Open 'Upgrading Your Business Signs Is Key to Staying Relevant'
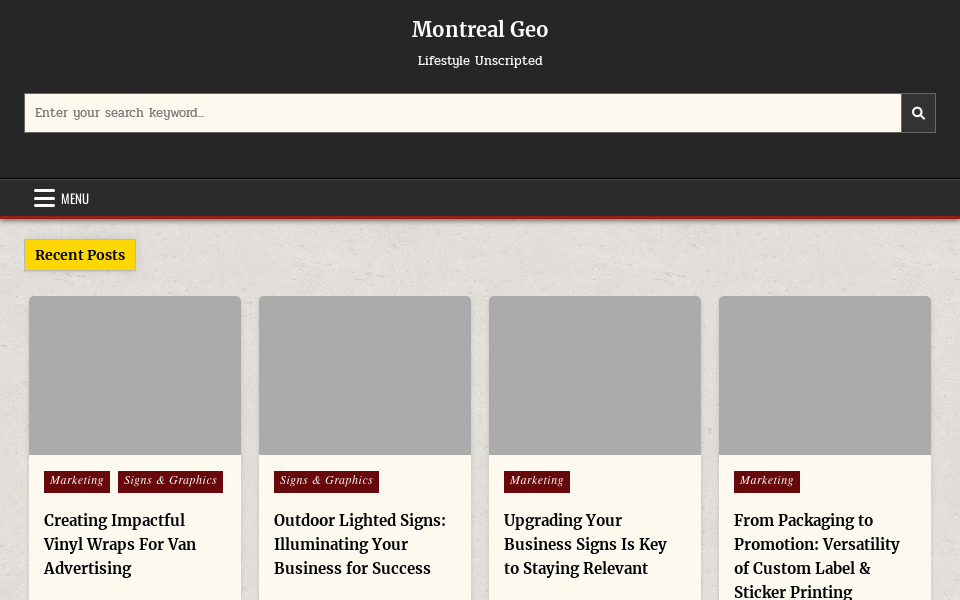Image resolution: width=960 pixels, height=600 pixels. [x=584, y=544]
